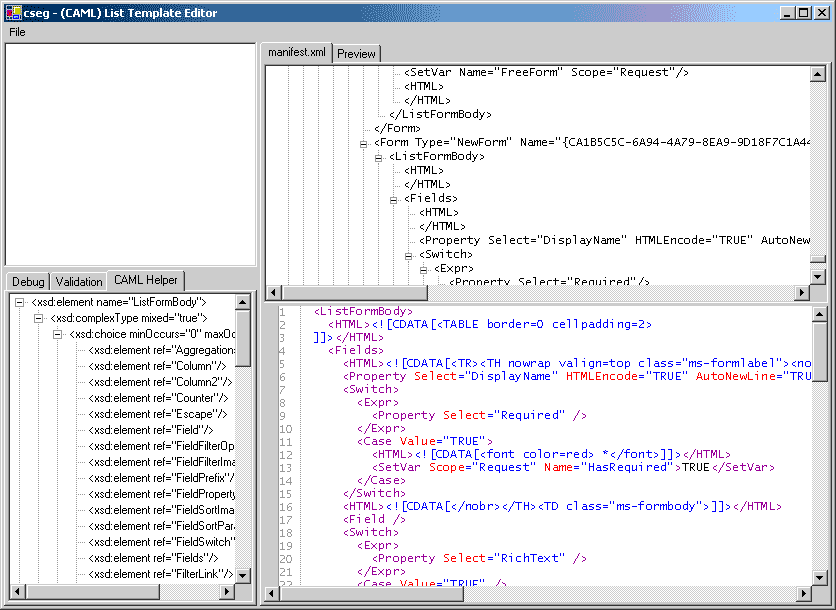Collapse the Switch node in manifest tree
Image resolution: width=836 pixels, height=610 pixels.
pyautogui.click(x=408, y=256)
